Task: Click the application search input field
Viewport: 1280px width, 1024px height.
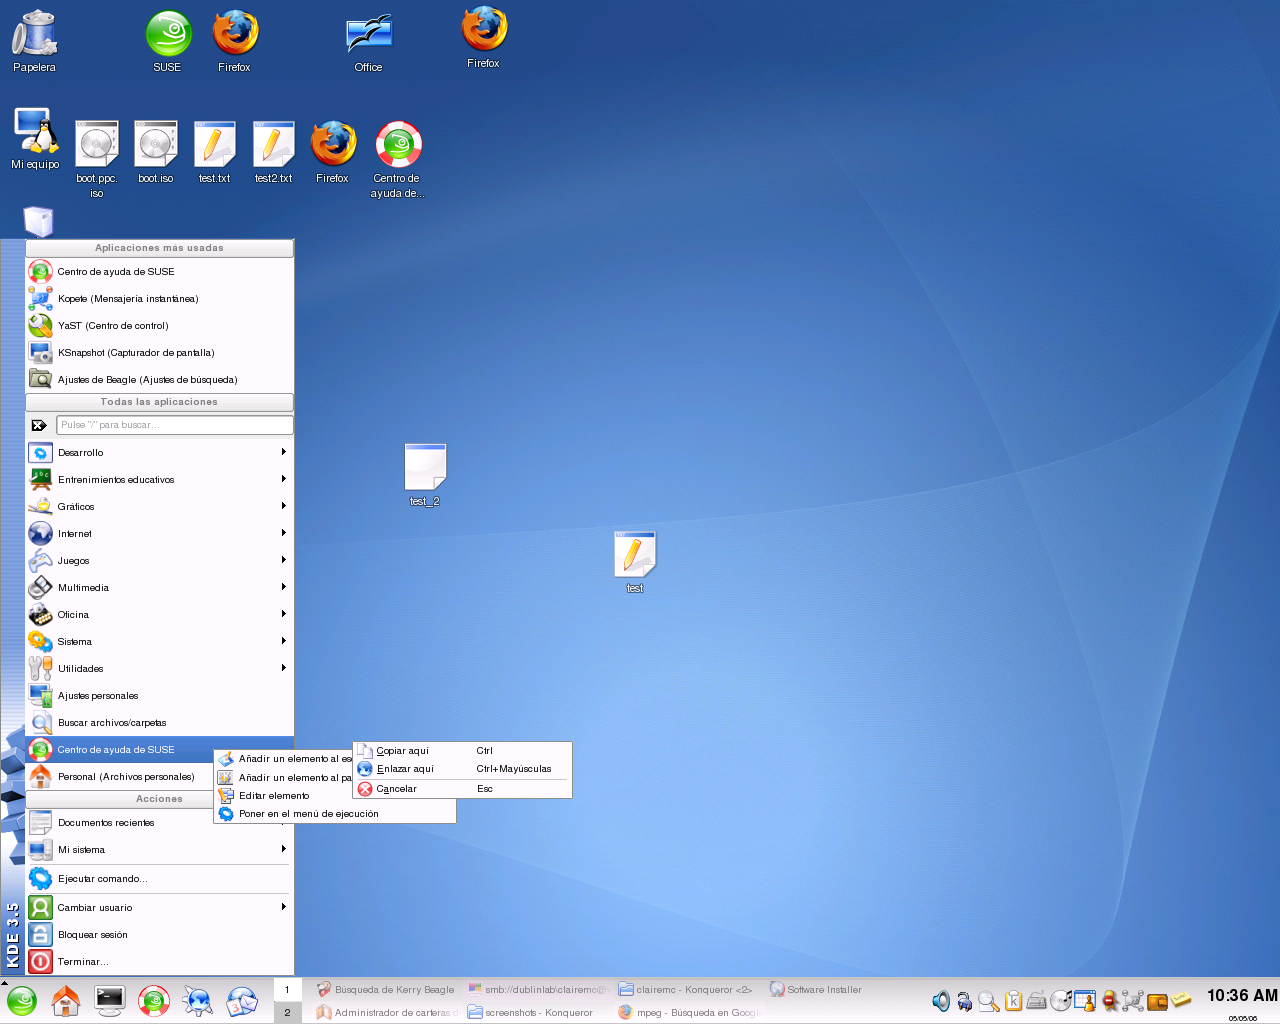Action: pyautogui.click(x=174, y=425)
